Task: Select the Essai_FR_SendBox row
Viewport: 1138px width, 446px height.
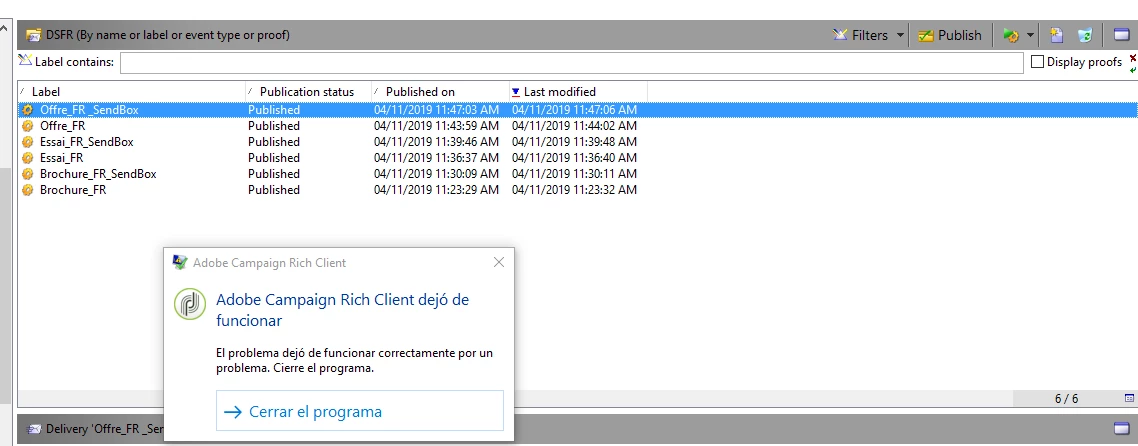Action: click(x=578, y=142)
